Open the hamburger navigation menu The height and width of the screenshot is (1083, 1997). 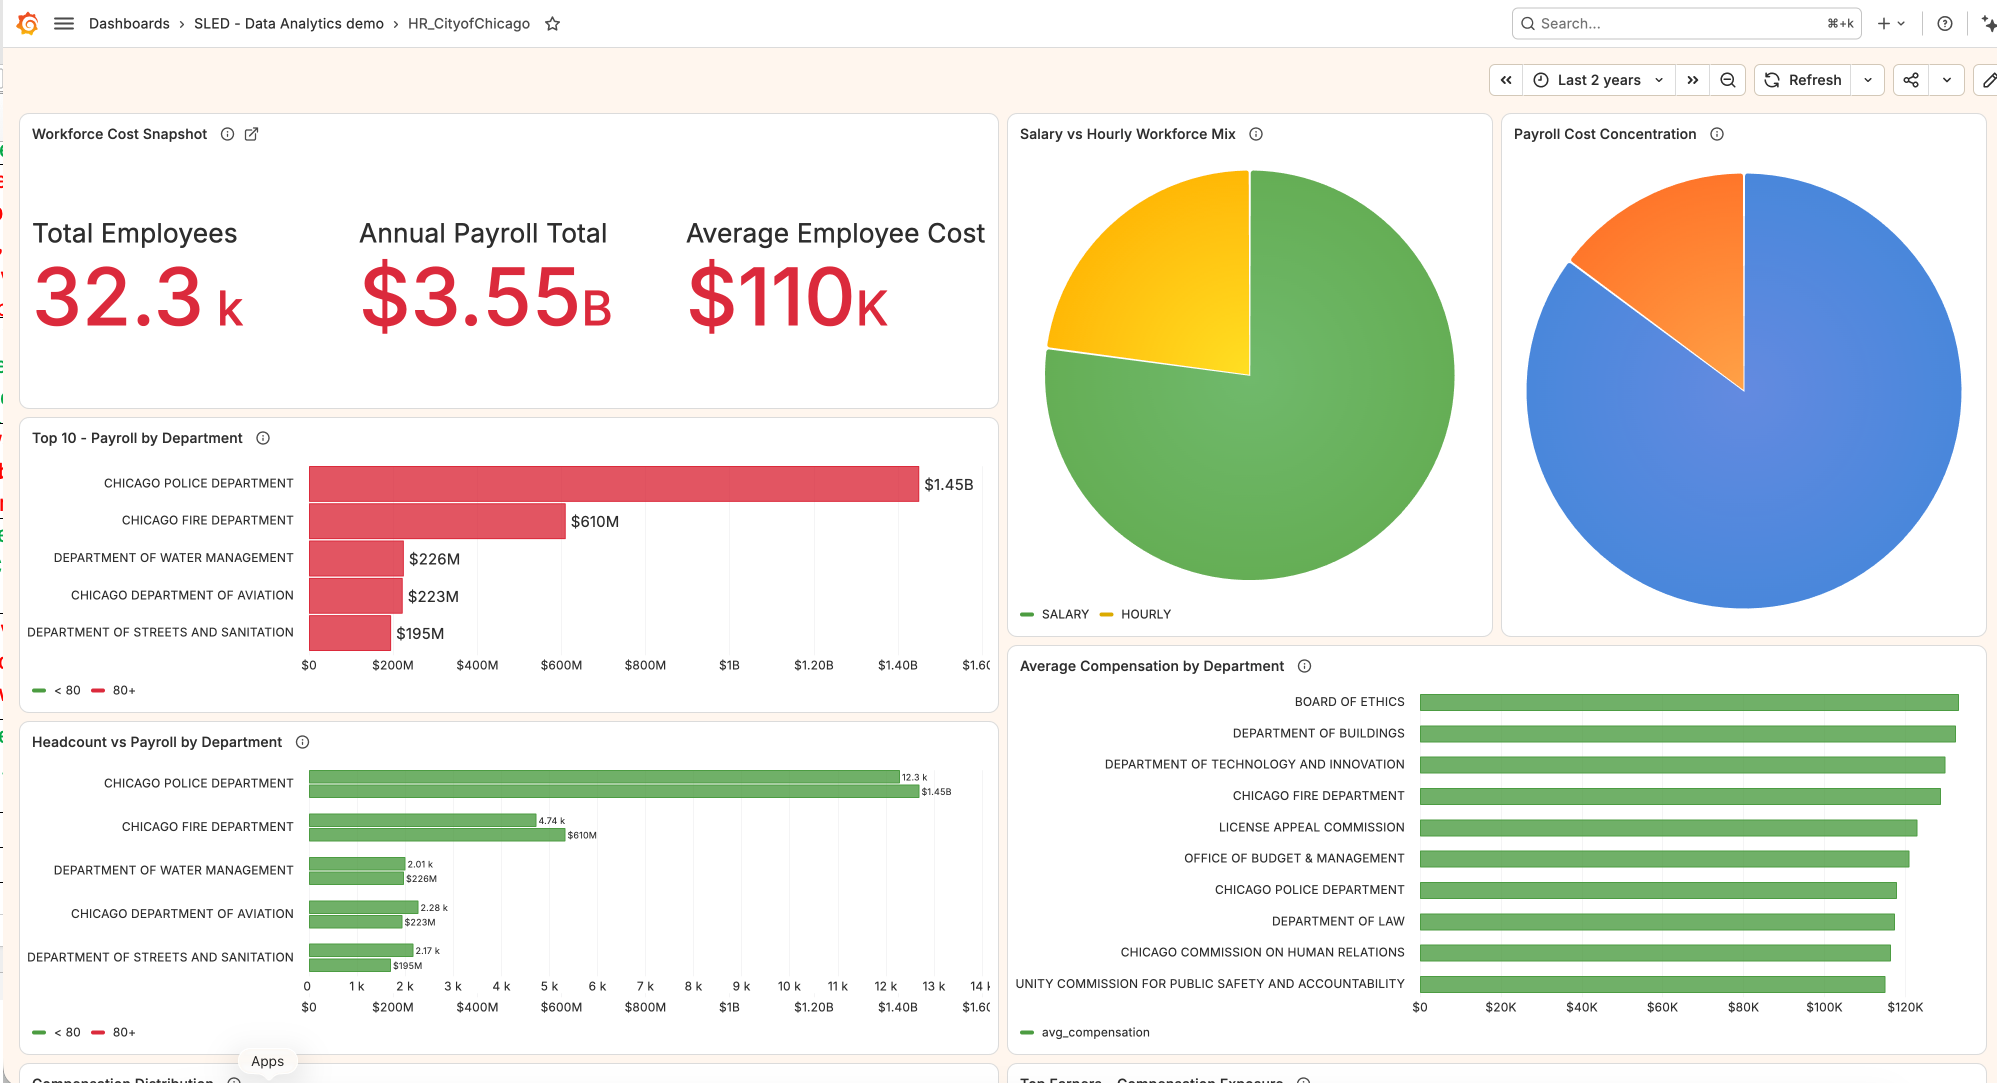pos(64,23)
